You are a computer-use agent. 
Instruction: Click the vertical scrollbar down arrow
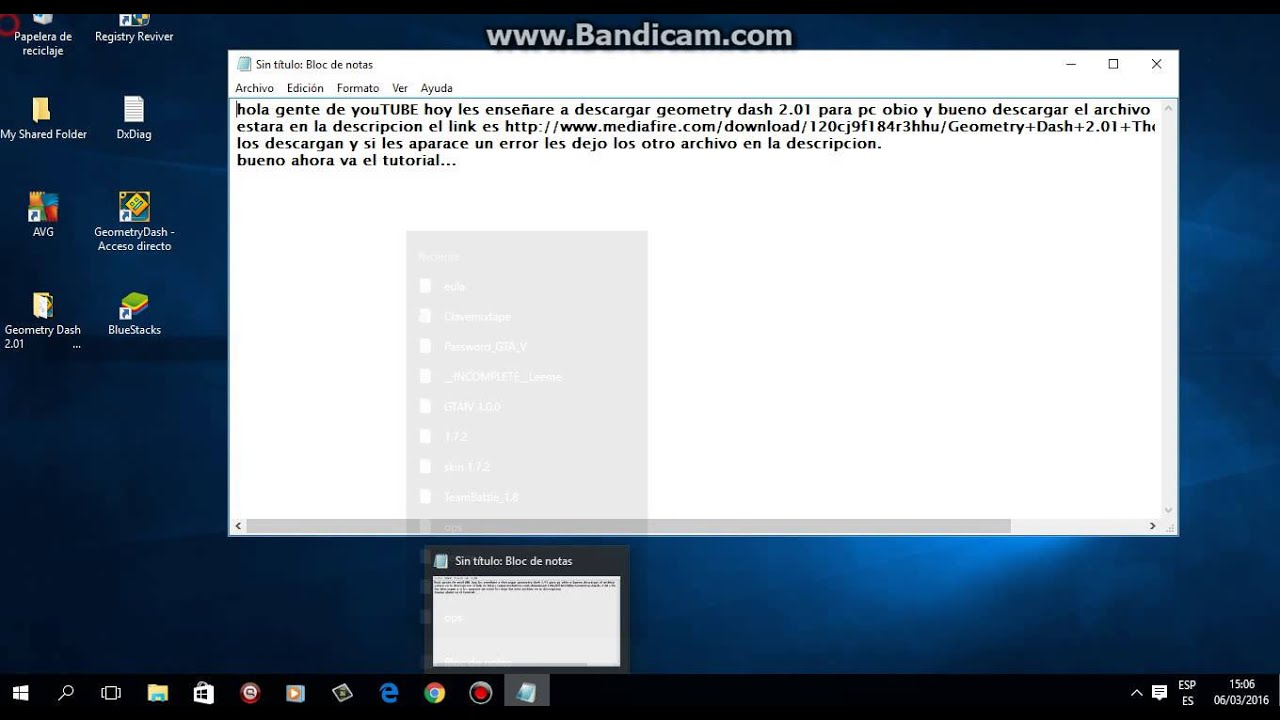[x=1169, y=509]
